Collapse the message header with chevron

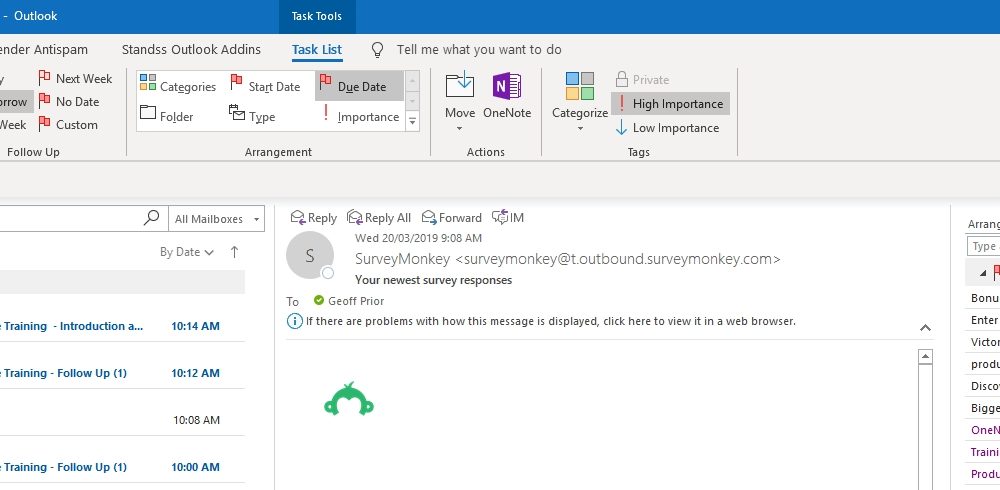click(x=925, y=328)
